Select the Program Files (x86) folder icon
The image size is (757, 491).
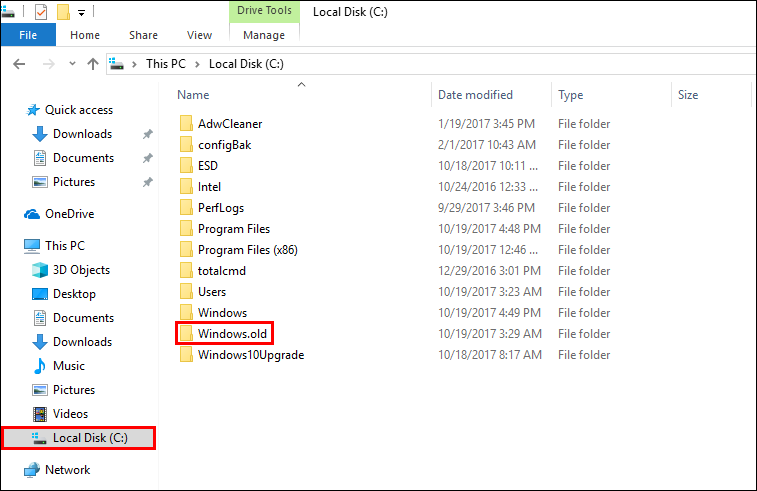point(186,250)
